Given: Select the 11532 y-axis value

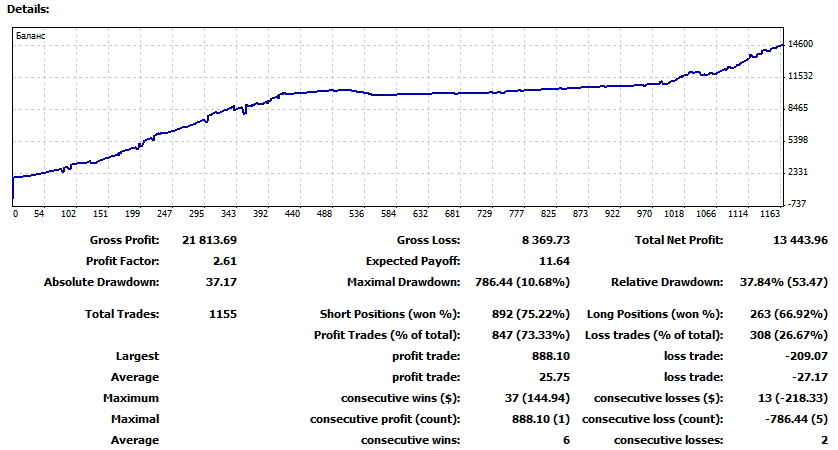Looking at the screenshot, I should tap(801, 76).
